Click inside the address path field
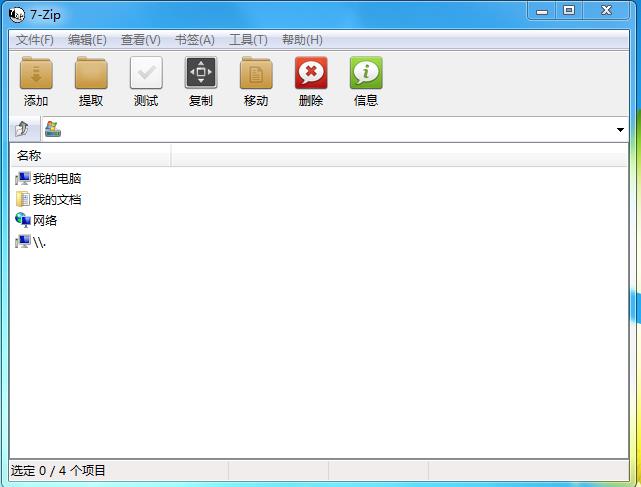Image resolution: width=641 pixels, height=487 pixels. click(x=335, y=130)
